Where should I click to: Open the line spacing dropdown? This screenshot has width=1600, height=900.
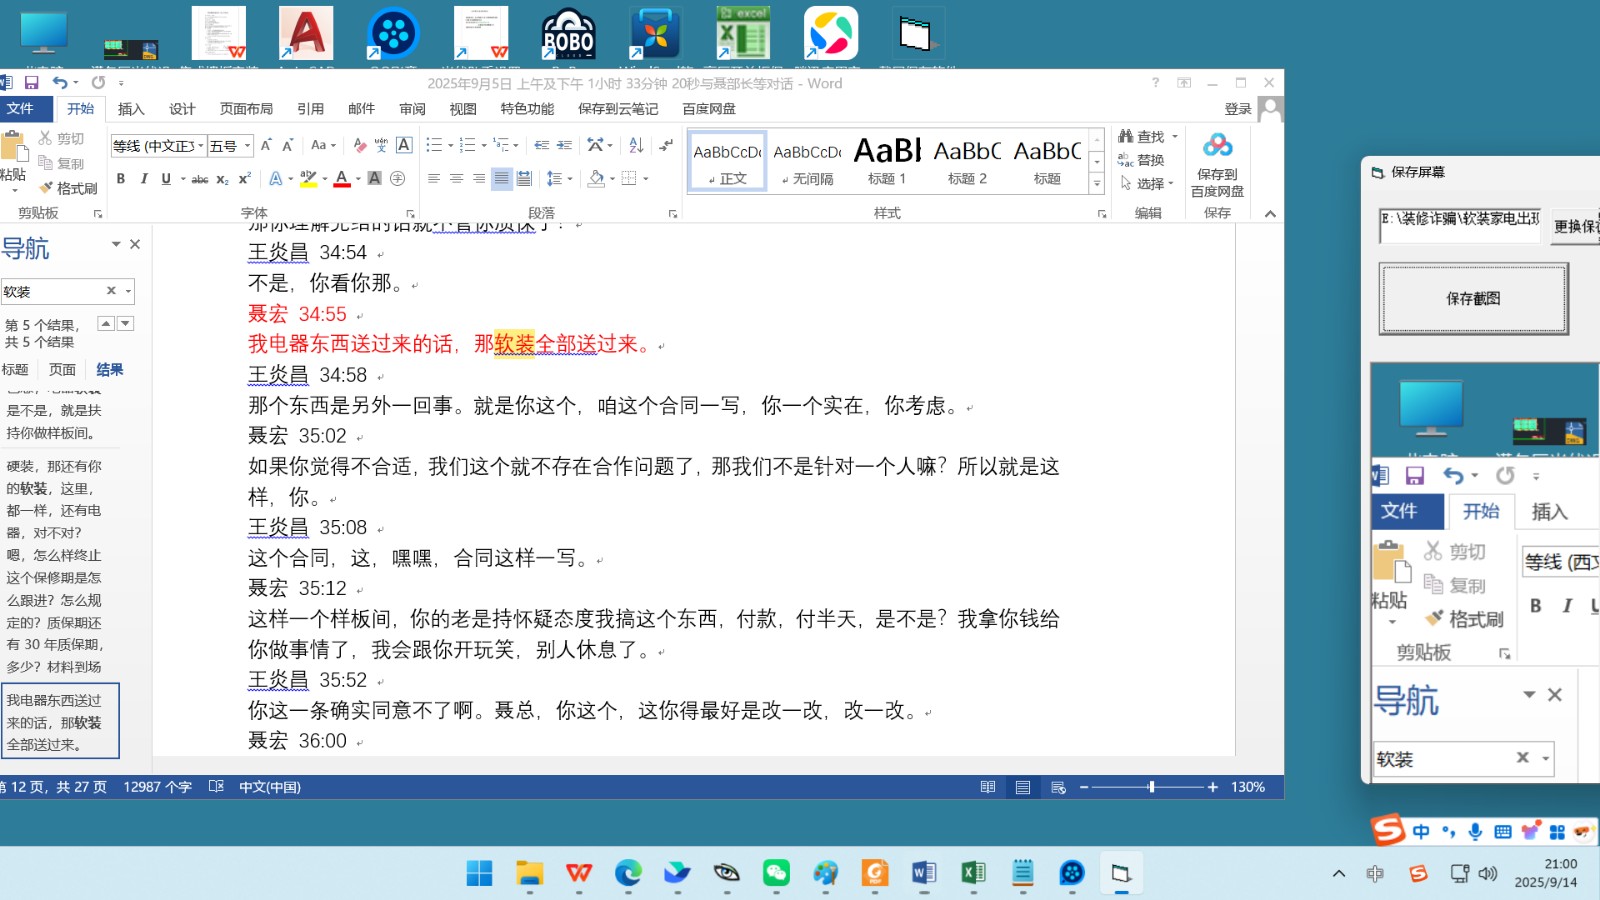click(558, 179)
